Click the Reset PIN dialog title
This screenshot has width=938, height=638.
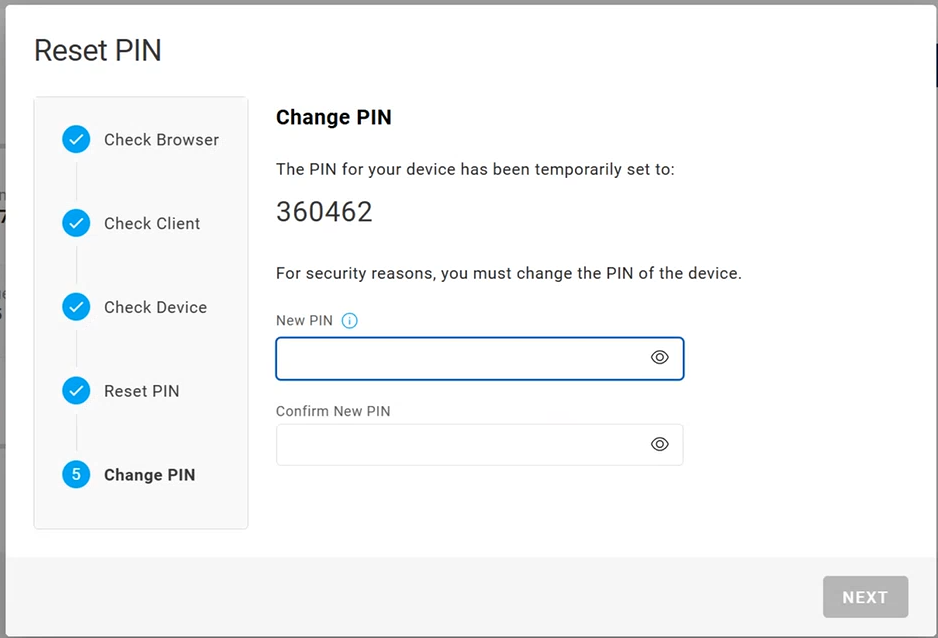pos(98,50)
